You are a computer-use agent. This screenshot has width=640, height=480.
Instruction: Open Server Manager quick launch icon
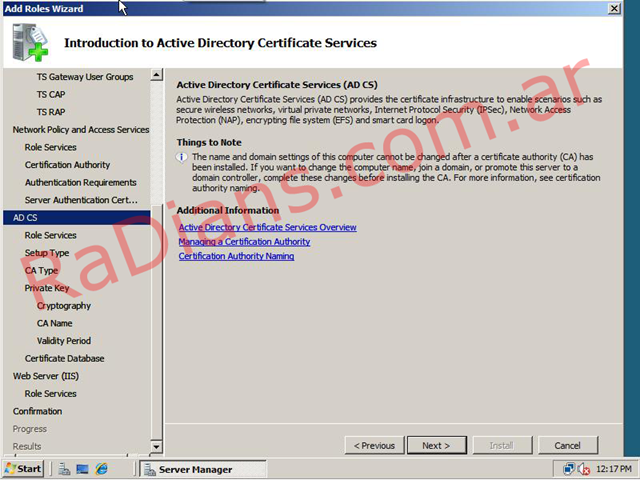(x=63, y=469)
